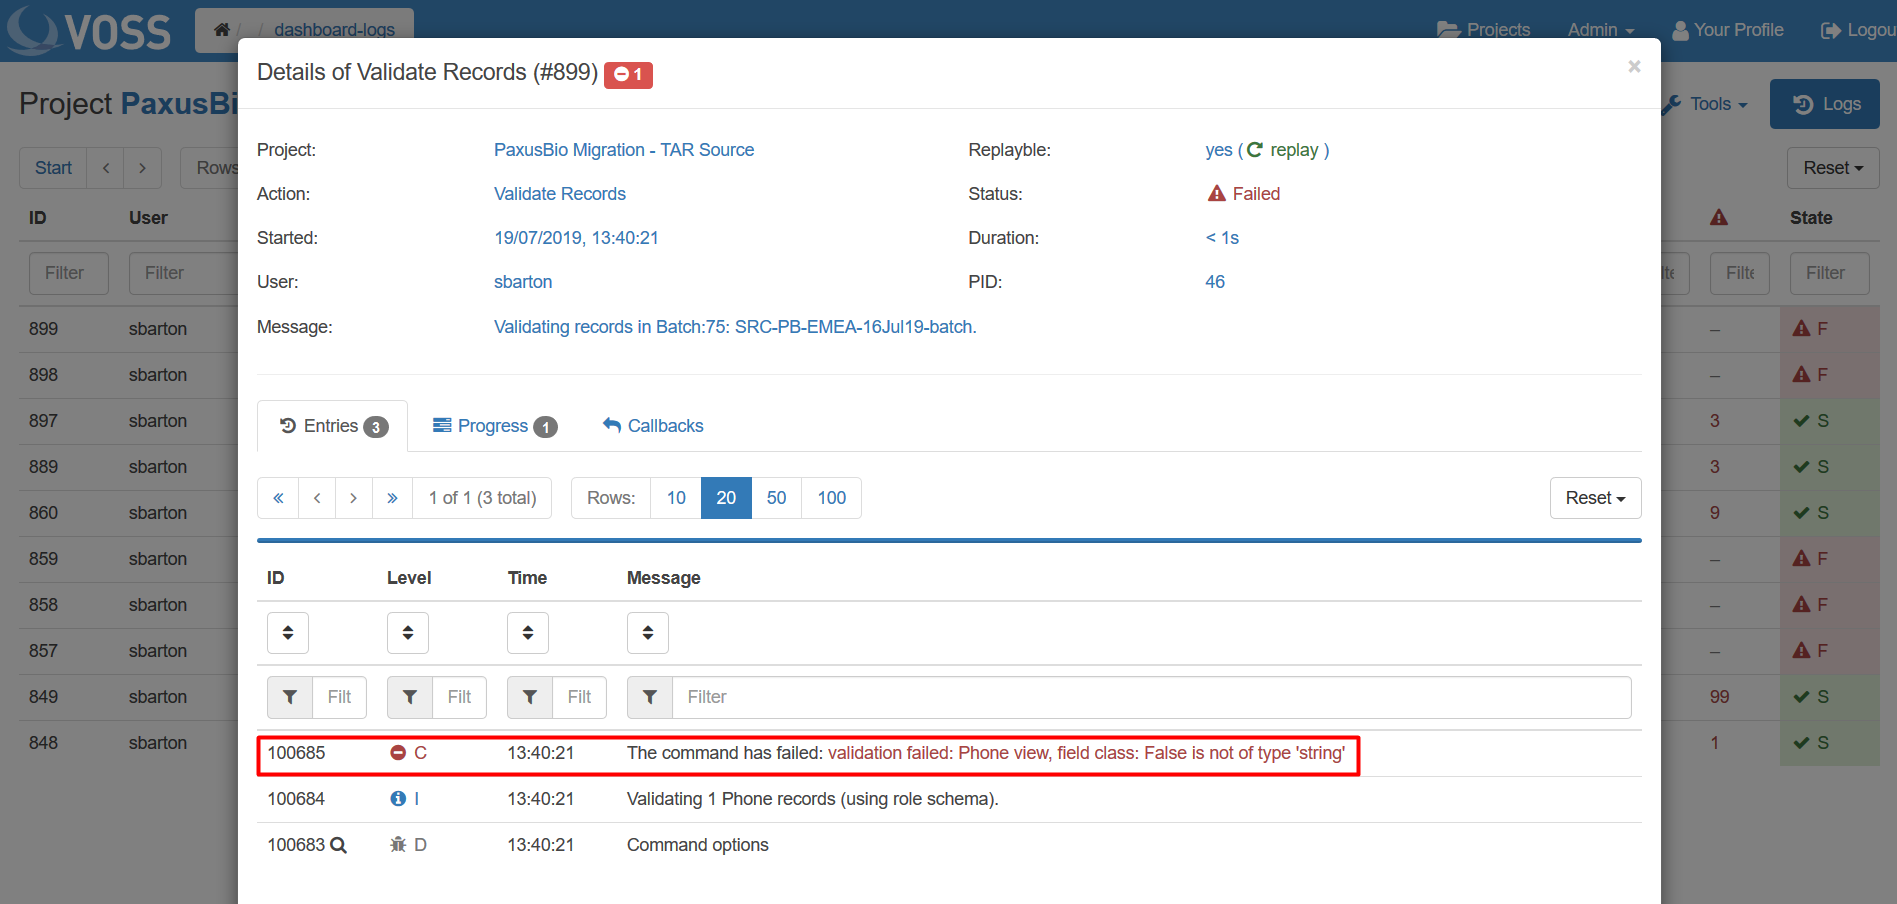Switch to the Callbacks tab

tap(653, 426)
